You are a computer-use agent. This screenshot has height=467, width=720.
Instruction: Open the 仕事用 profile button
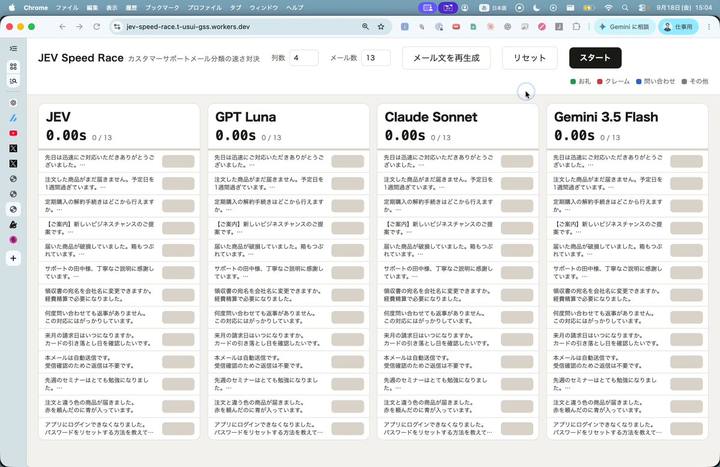point(678,27)
